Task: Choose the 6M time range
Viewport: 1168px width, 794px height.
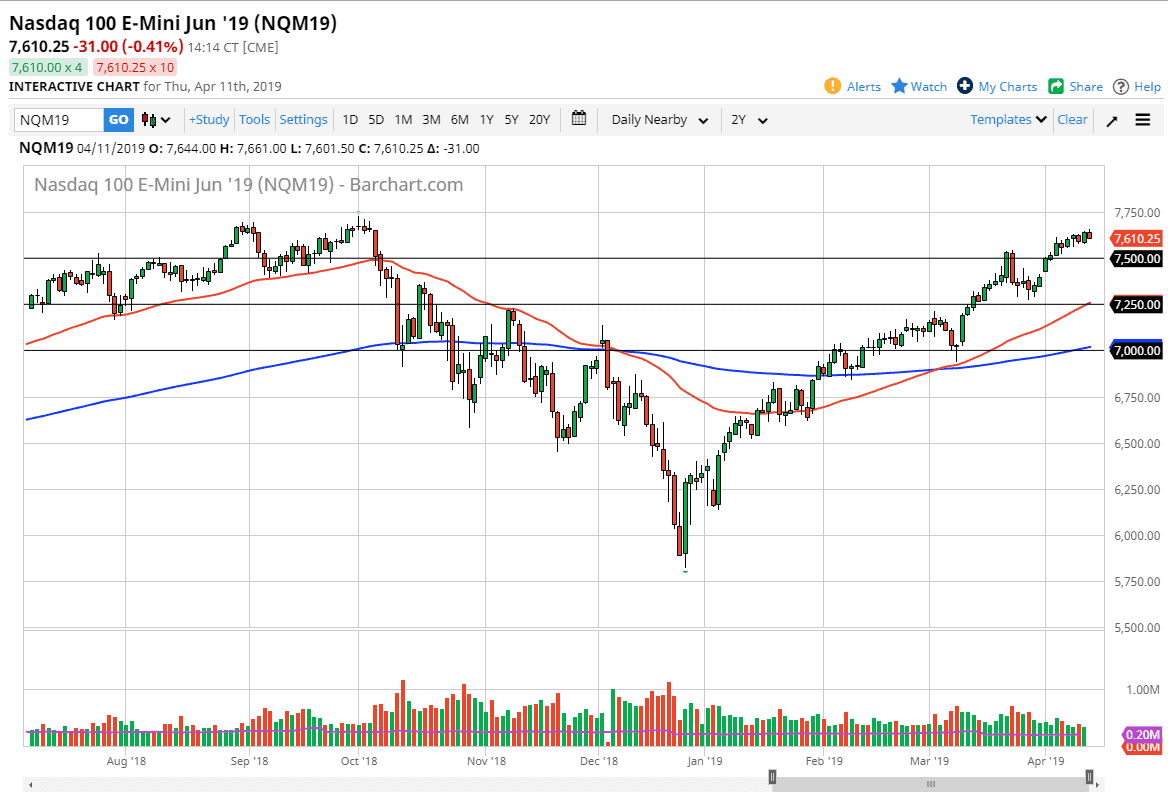Action: pyautogui.click(x=459, y=120)
